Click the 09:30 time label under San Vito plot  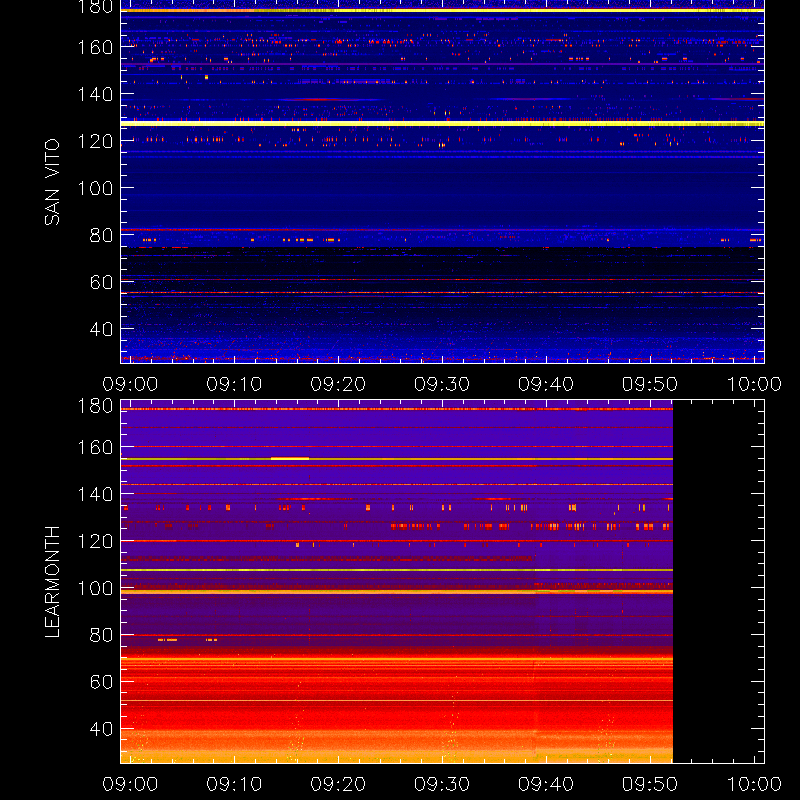click(442, 384)
